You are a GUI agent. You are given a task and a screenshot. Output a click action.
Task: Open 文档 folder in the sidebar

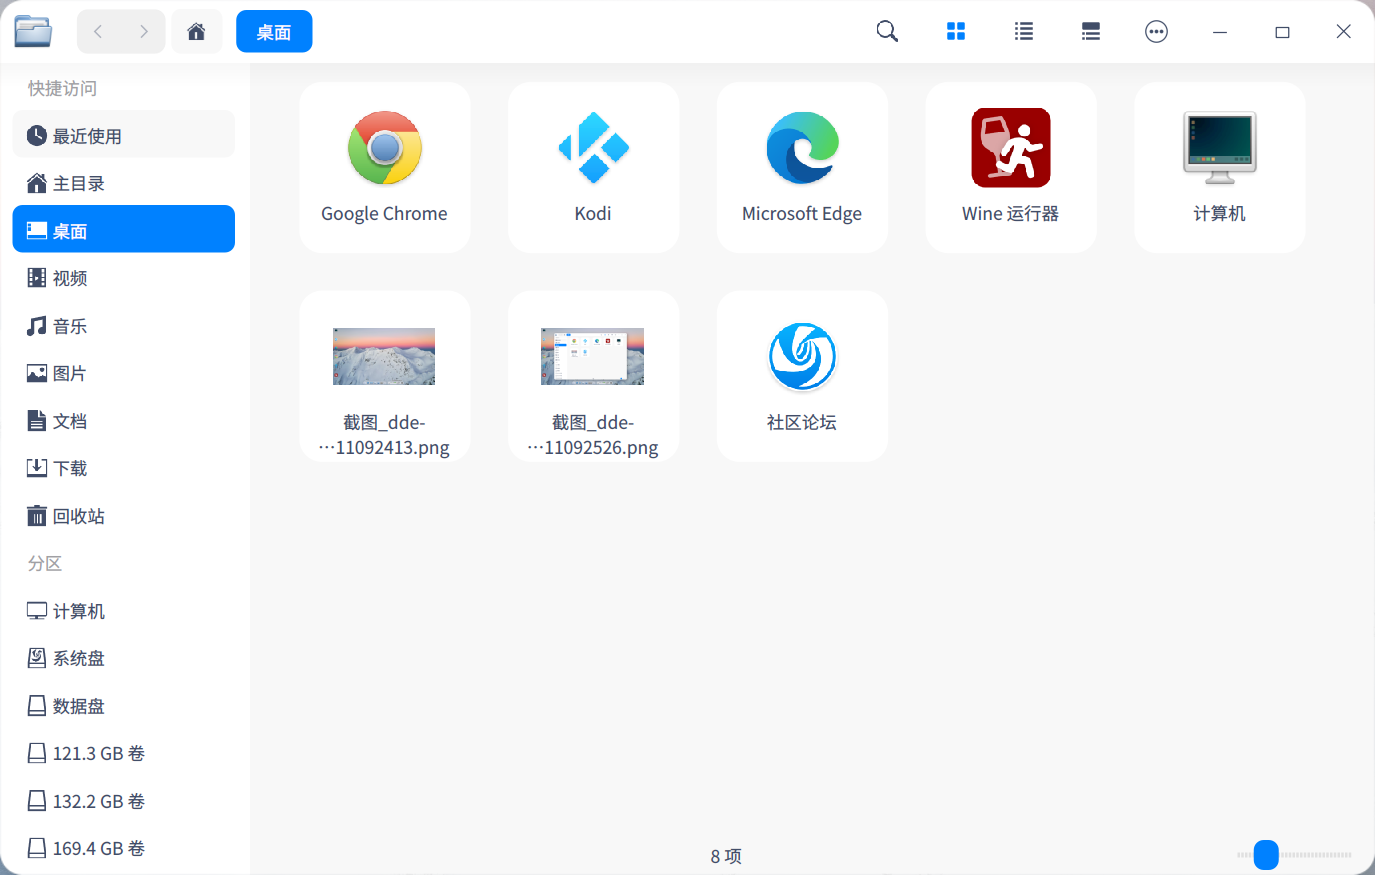(x=124, y=421)
